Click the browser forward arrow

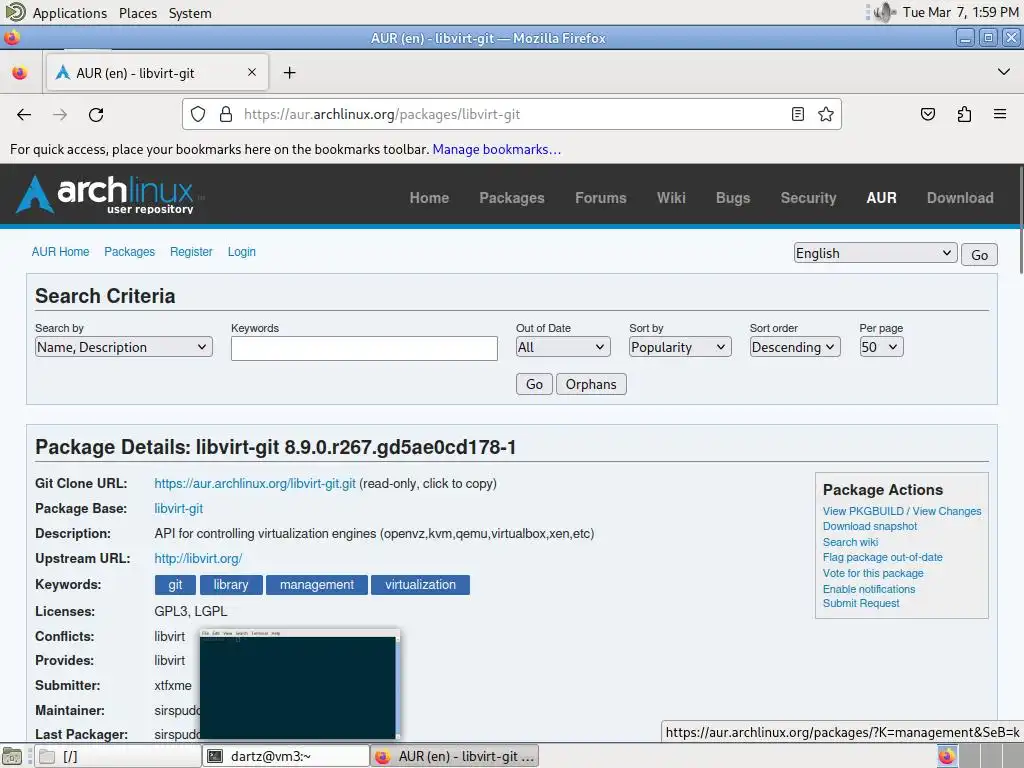(x=60, y=115)
